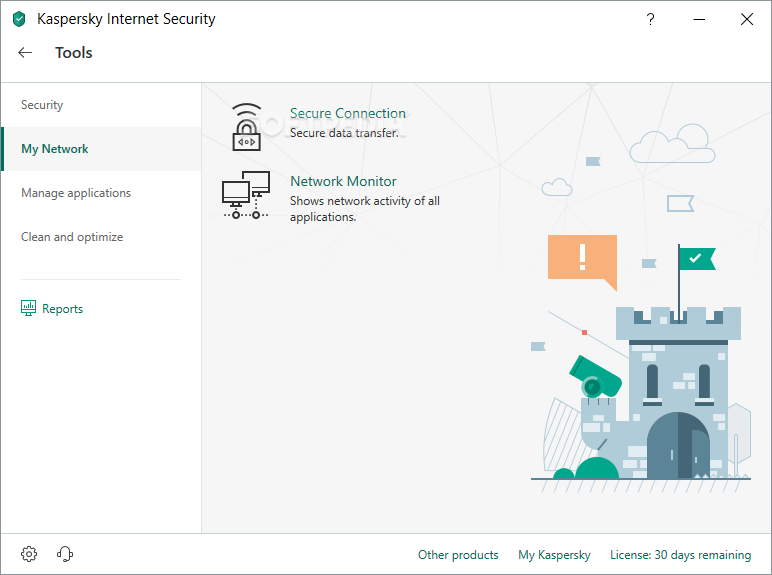Image resolution: width=772 pixels, height=575 pixels.
Task: Open support via the headset icon
Action: tap(64, 554)
